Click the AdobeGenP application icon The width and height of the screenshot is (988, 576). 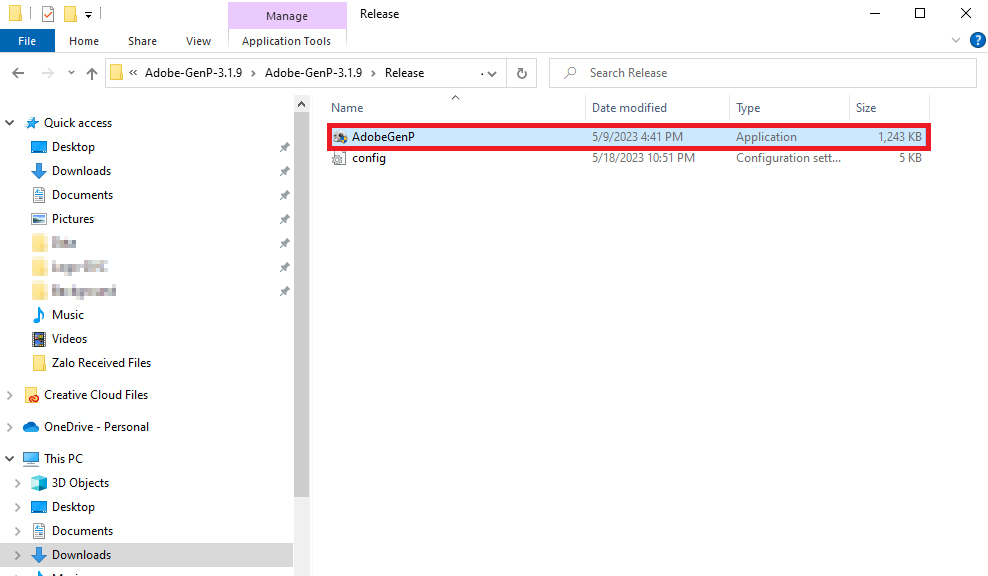point(340,137)
